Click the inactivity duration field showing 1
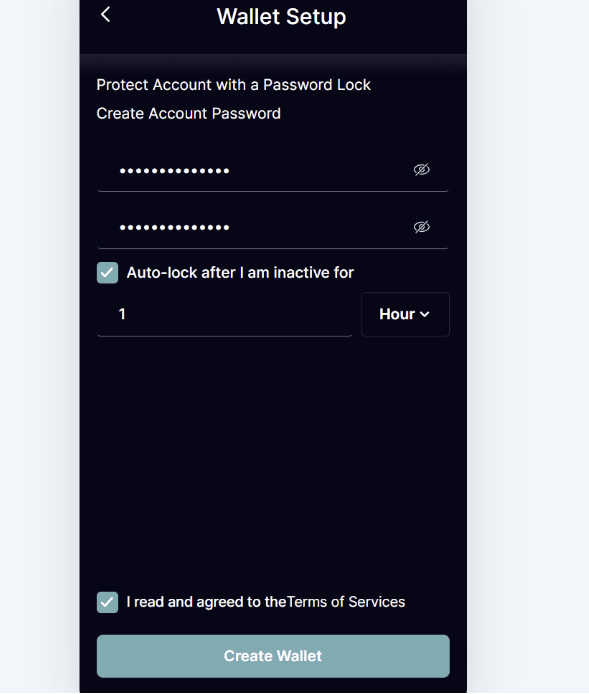Viewport: 589px width, 694px height. (x=225, y=314)
